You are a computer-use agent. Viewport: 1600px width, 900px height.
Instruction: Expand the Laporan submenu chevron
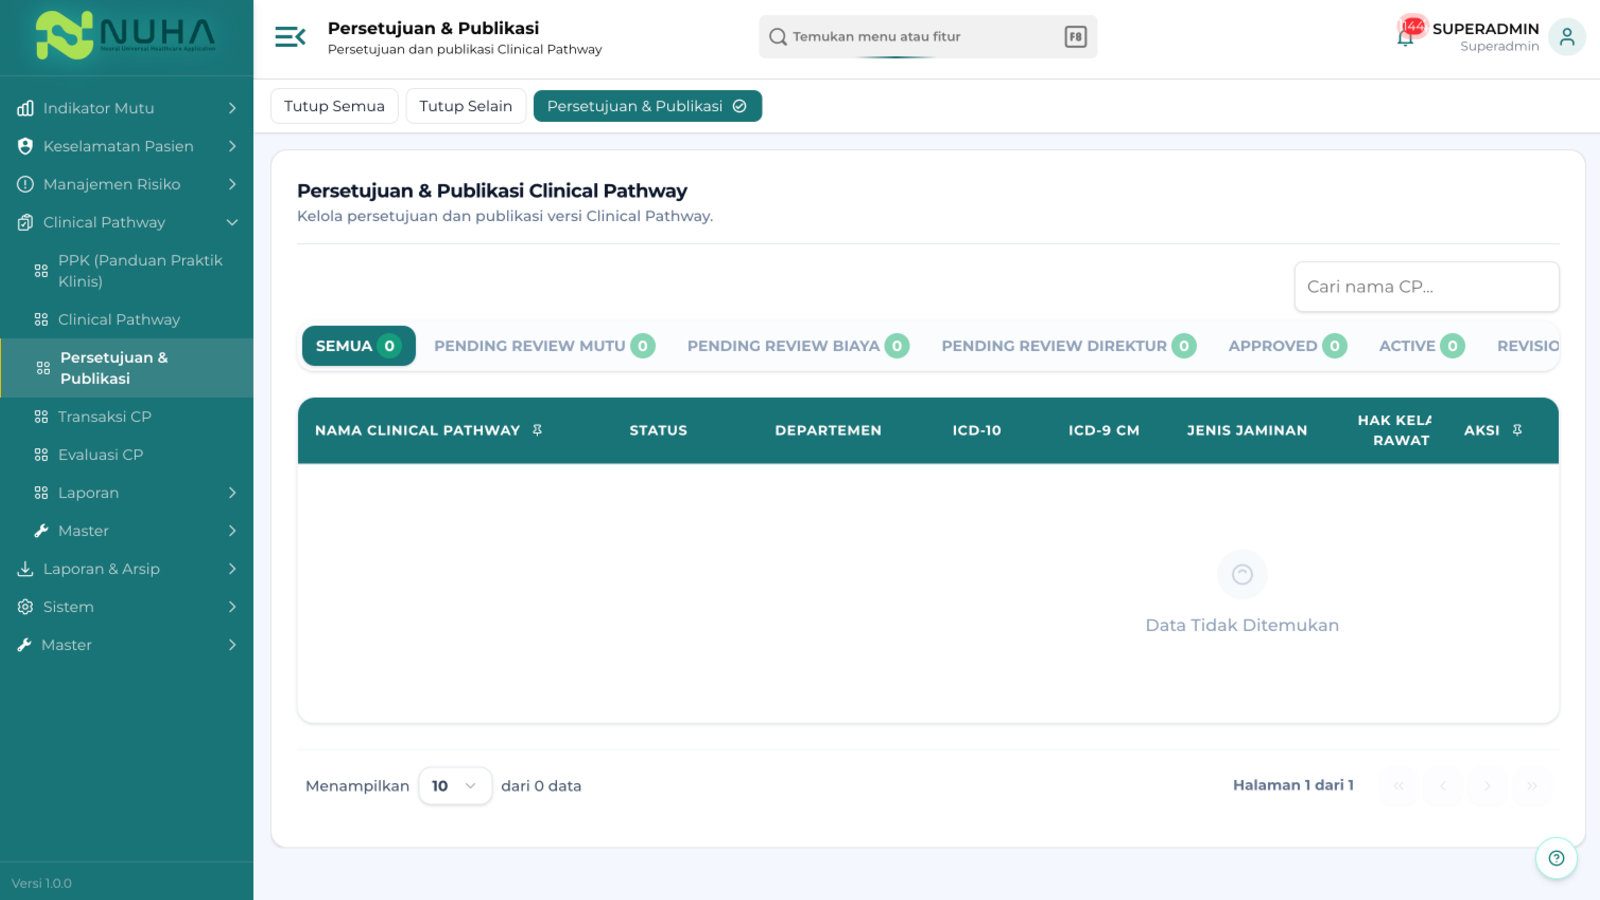[x=232, y=493]
